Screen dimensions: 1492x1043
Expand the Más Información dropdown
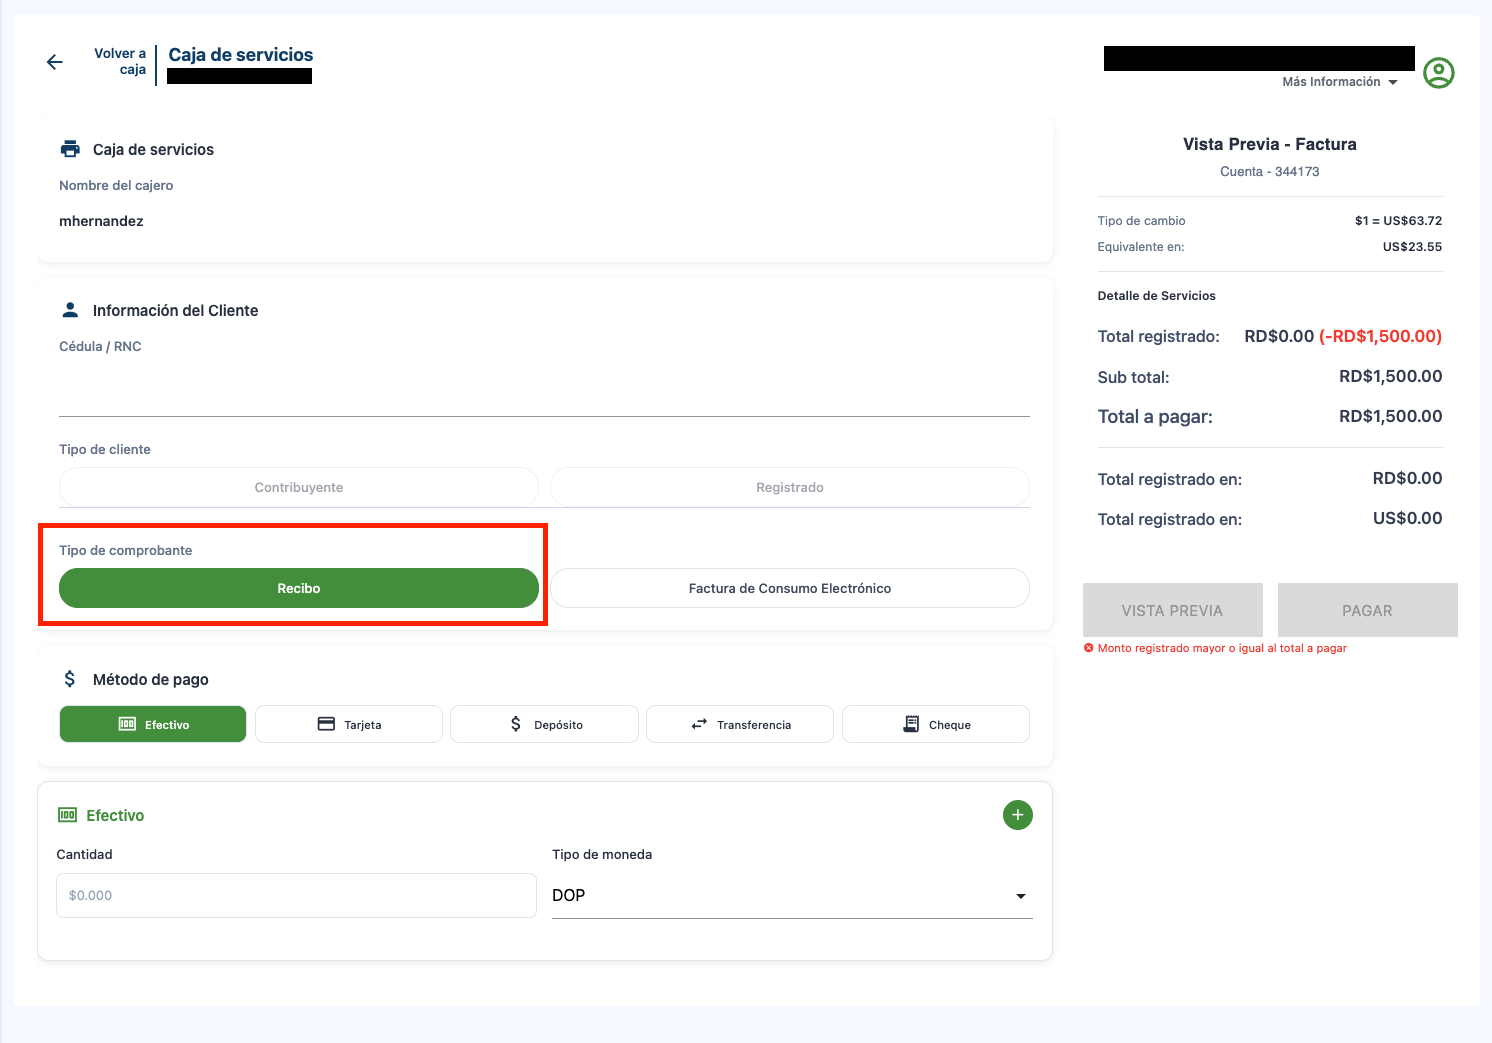coord(1339,82)
